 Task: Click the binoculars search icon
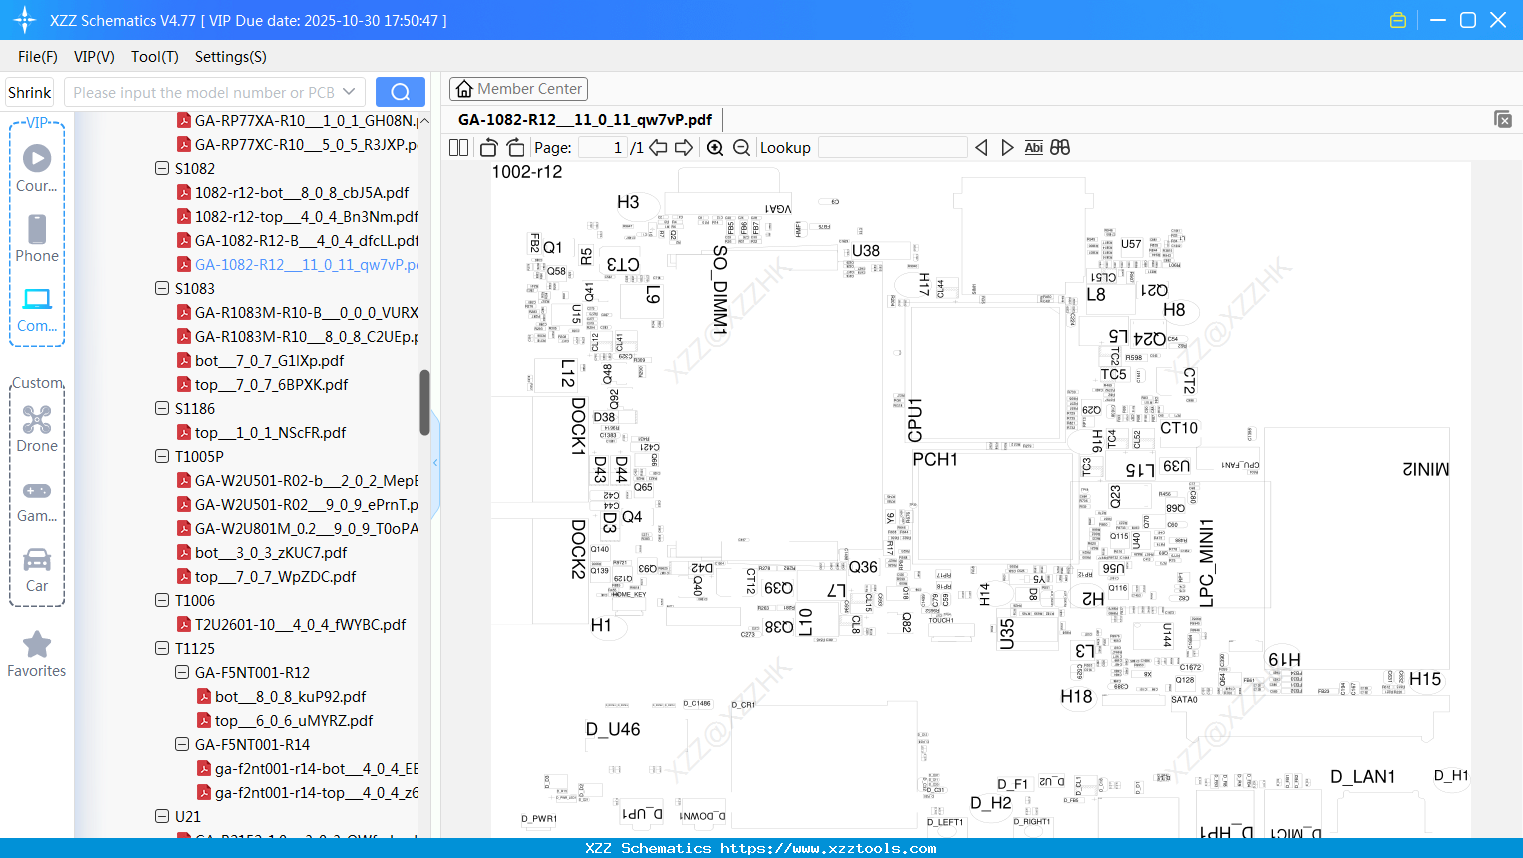(1060, 147)
